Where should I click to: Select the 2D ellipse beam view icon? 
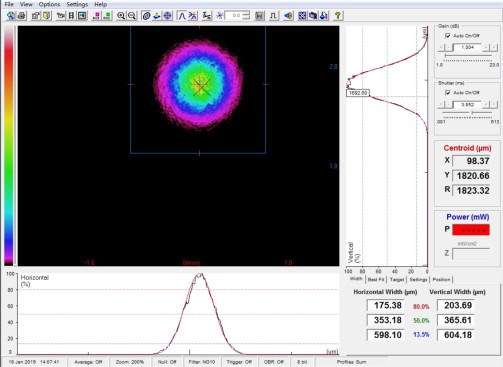[146, 15]
